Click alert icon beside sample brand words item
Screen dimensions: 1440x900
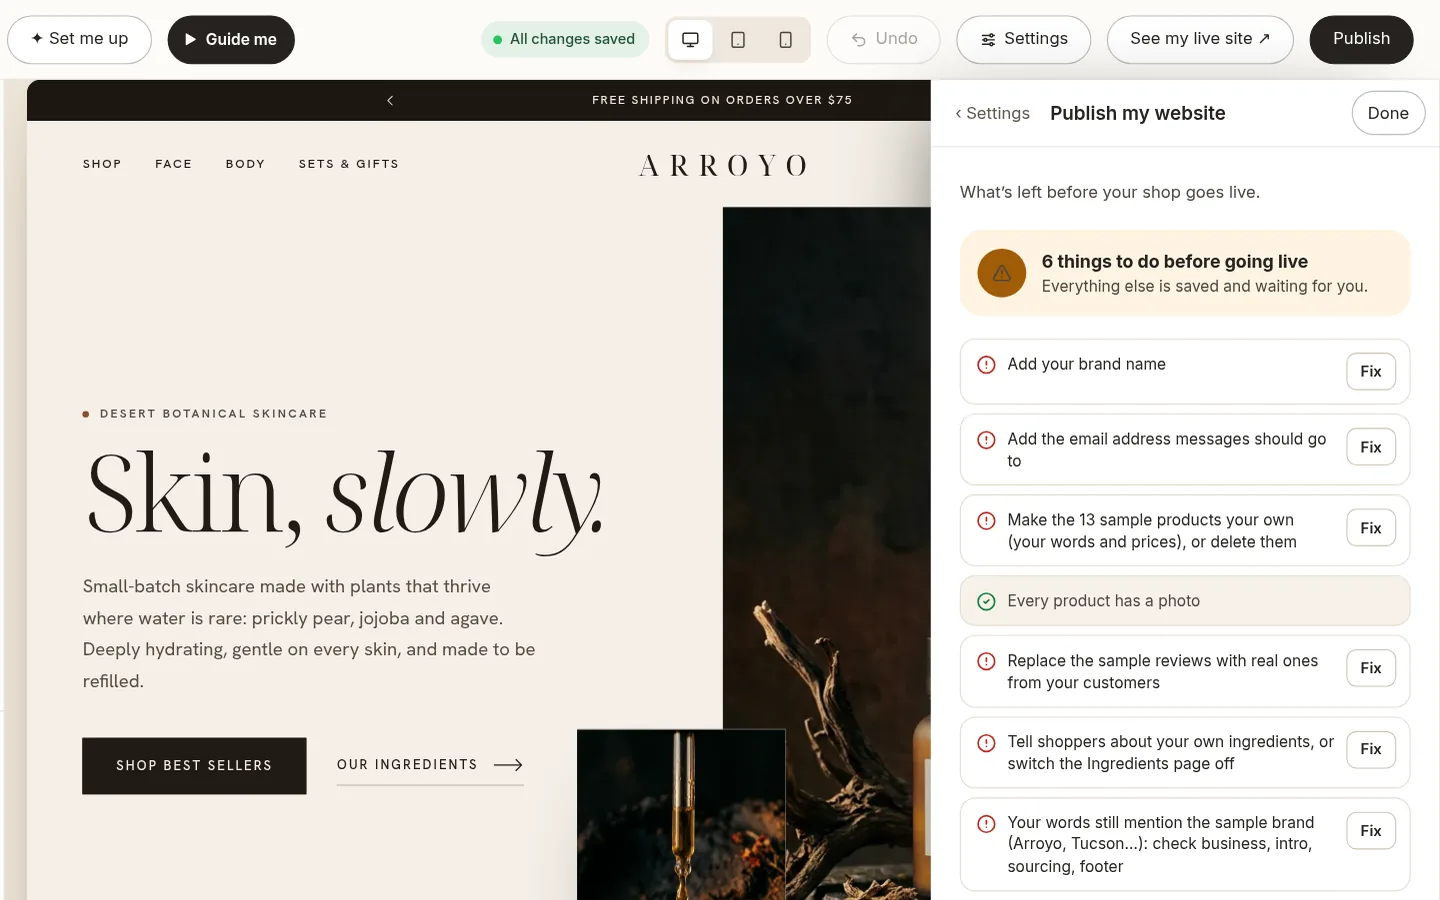[x=986, y=824]
